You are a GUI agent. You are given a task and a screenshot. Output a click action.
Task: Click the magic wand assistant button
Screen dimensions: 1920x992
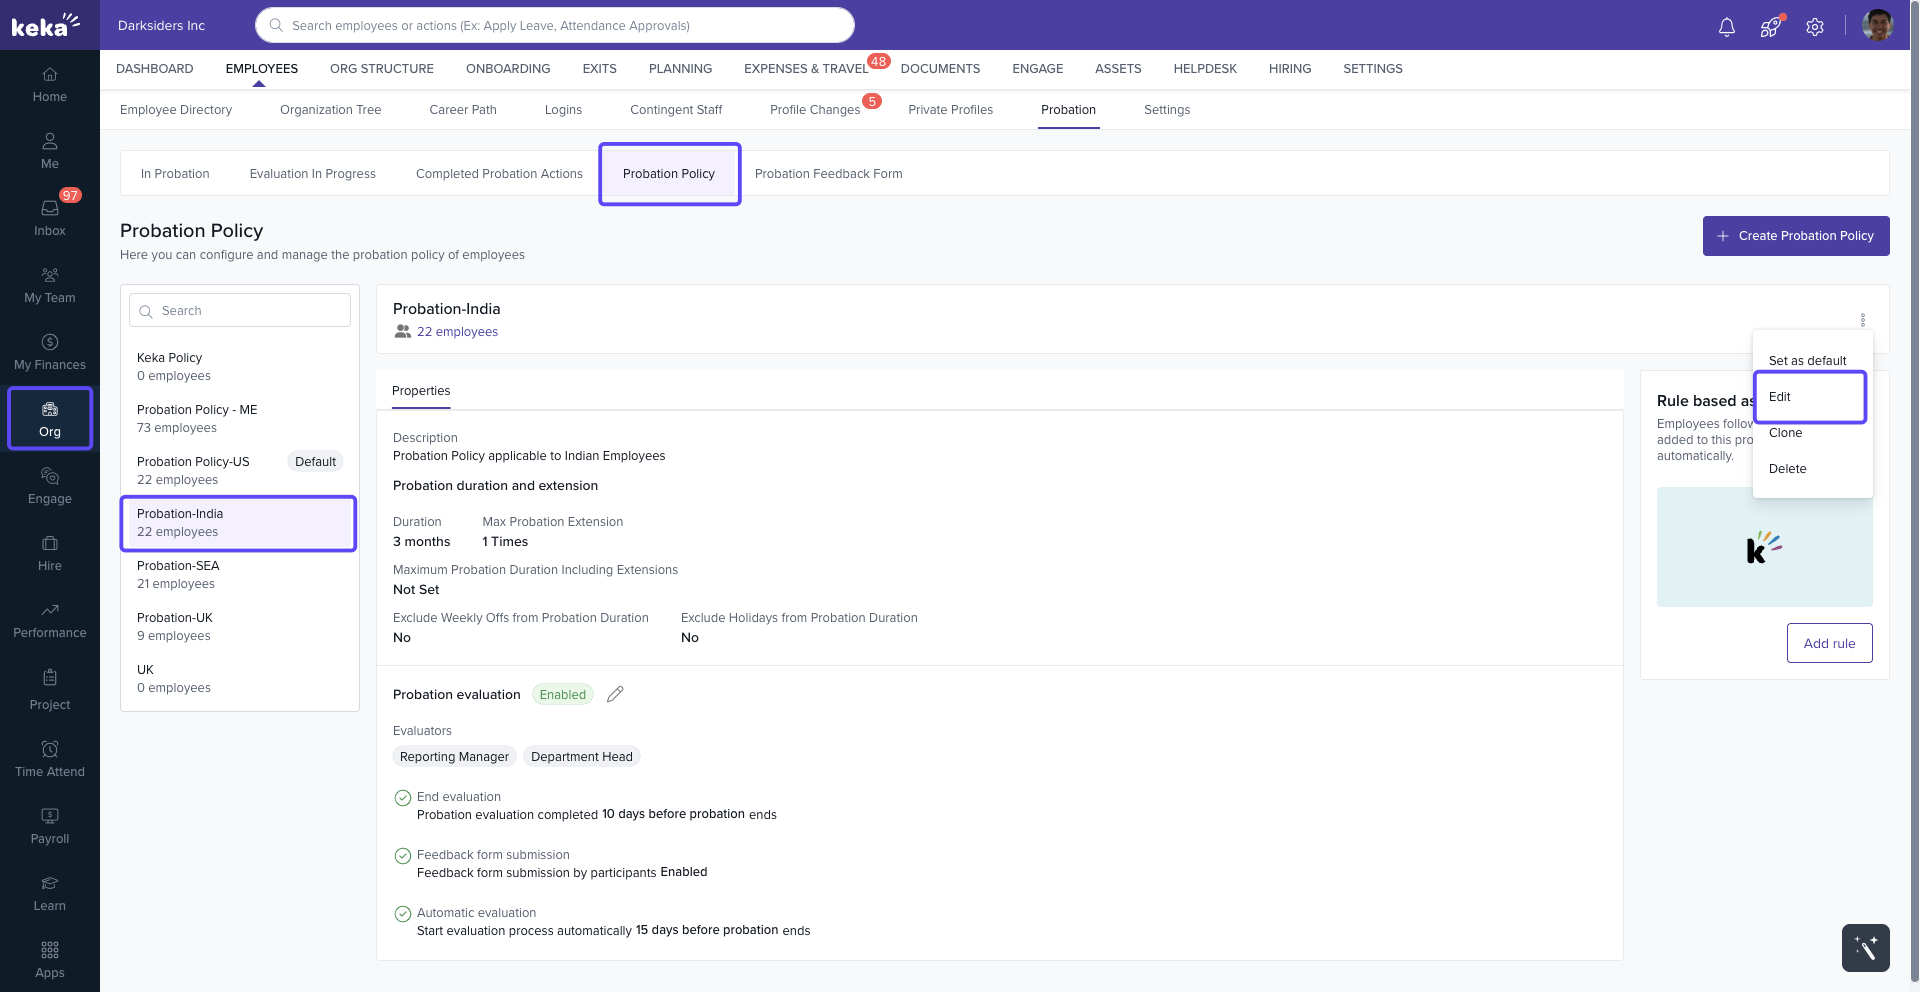click(1865, 947)
